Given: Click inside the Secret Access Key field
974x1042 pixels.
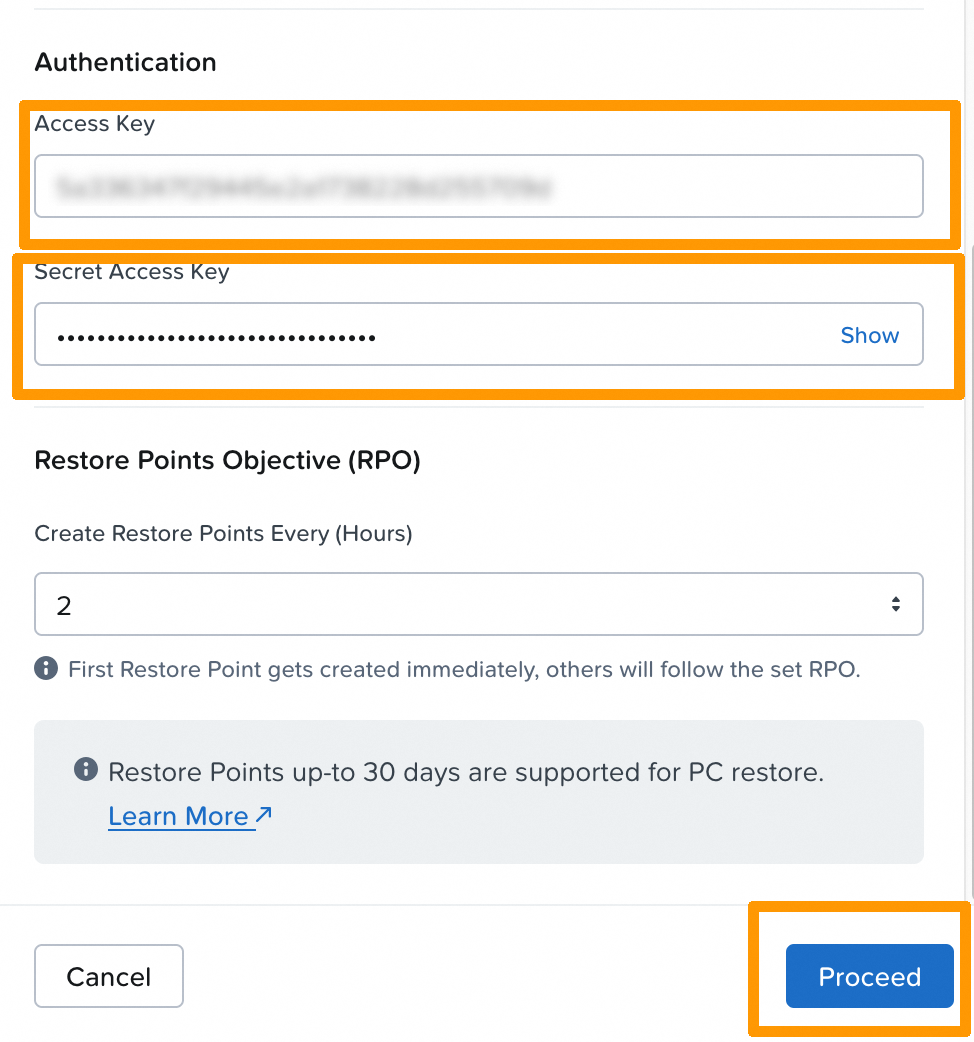Looking at the screenshot, I should (400, 335).
